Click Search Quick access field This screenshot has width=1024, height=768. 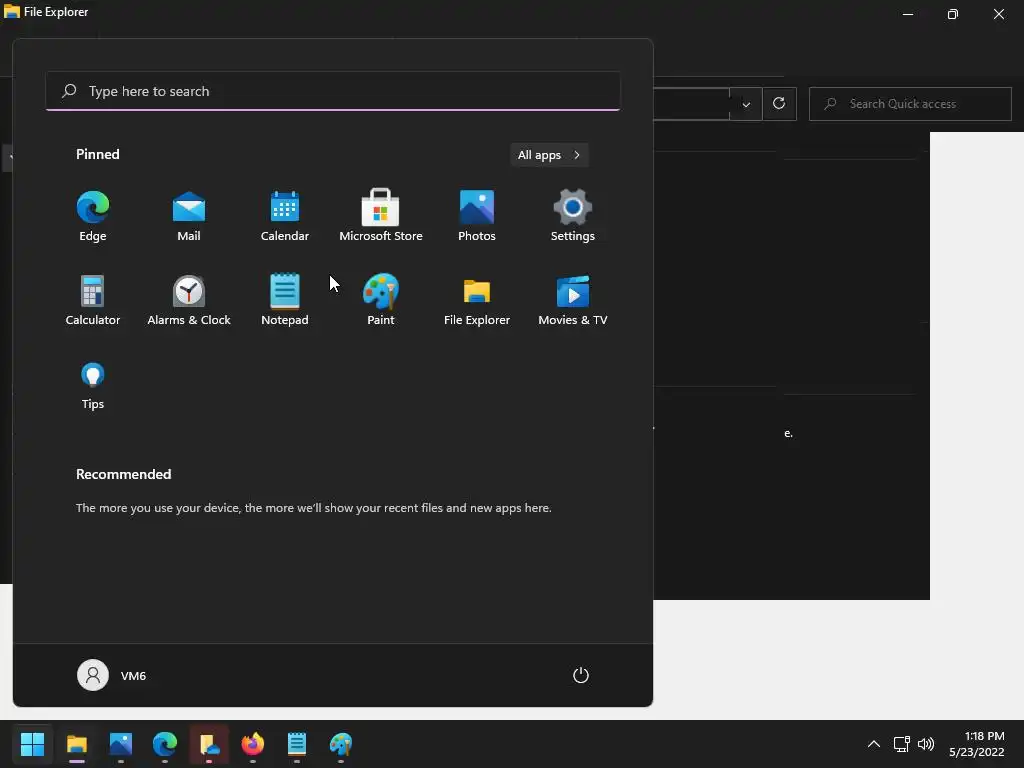click(x=910, y=104)
